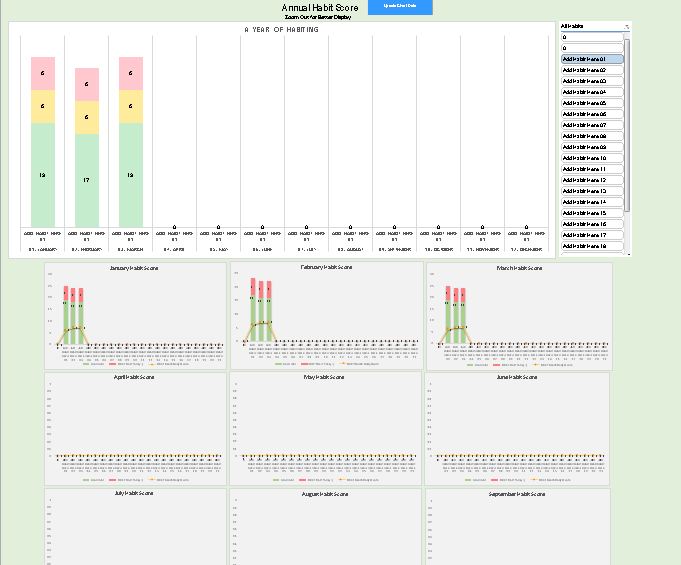Select Add Habit Here 06 in slicer
This screenshot has height=565, width=681.
click(x=592, y=114)
